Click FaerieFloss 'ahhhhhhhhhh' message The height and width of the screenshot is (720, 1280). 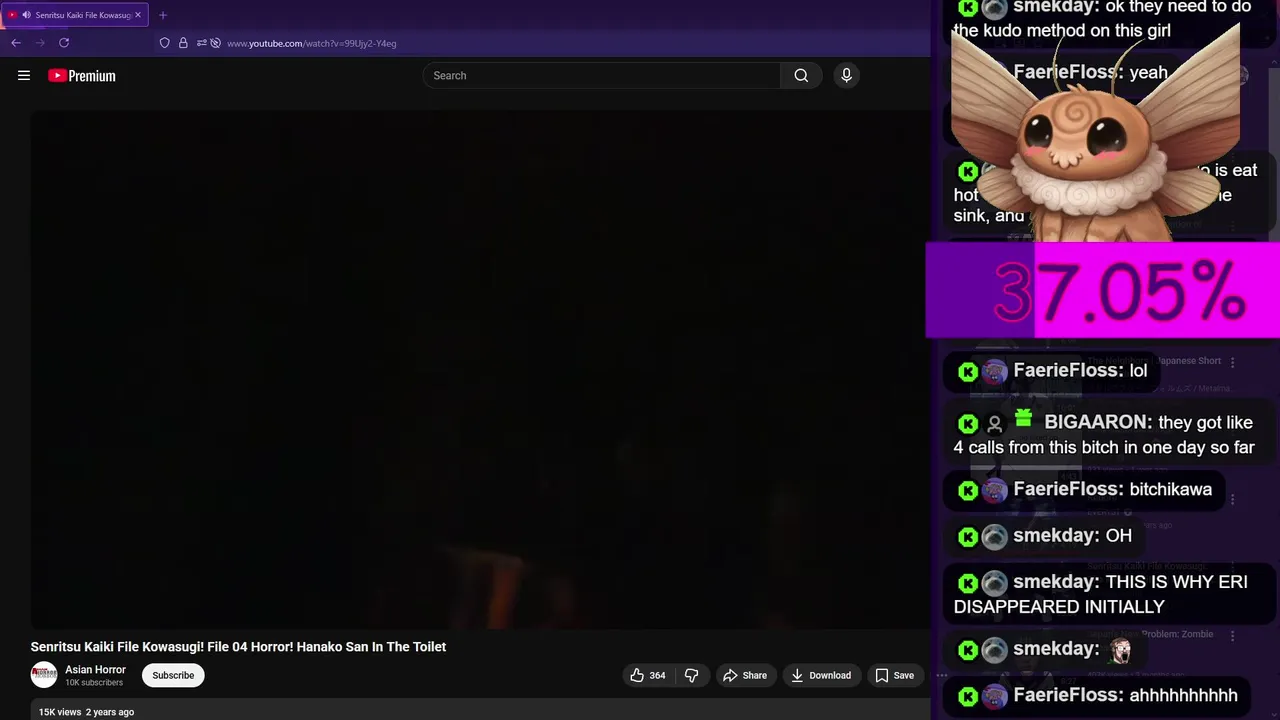pyautogui.click(x=1098, y=696)
